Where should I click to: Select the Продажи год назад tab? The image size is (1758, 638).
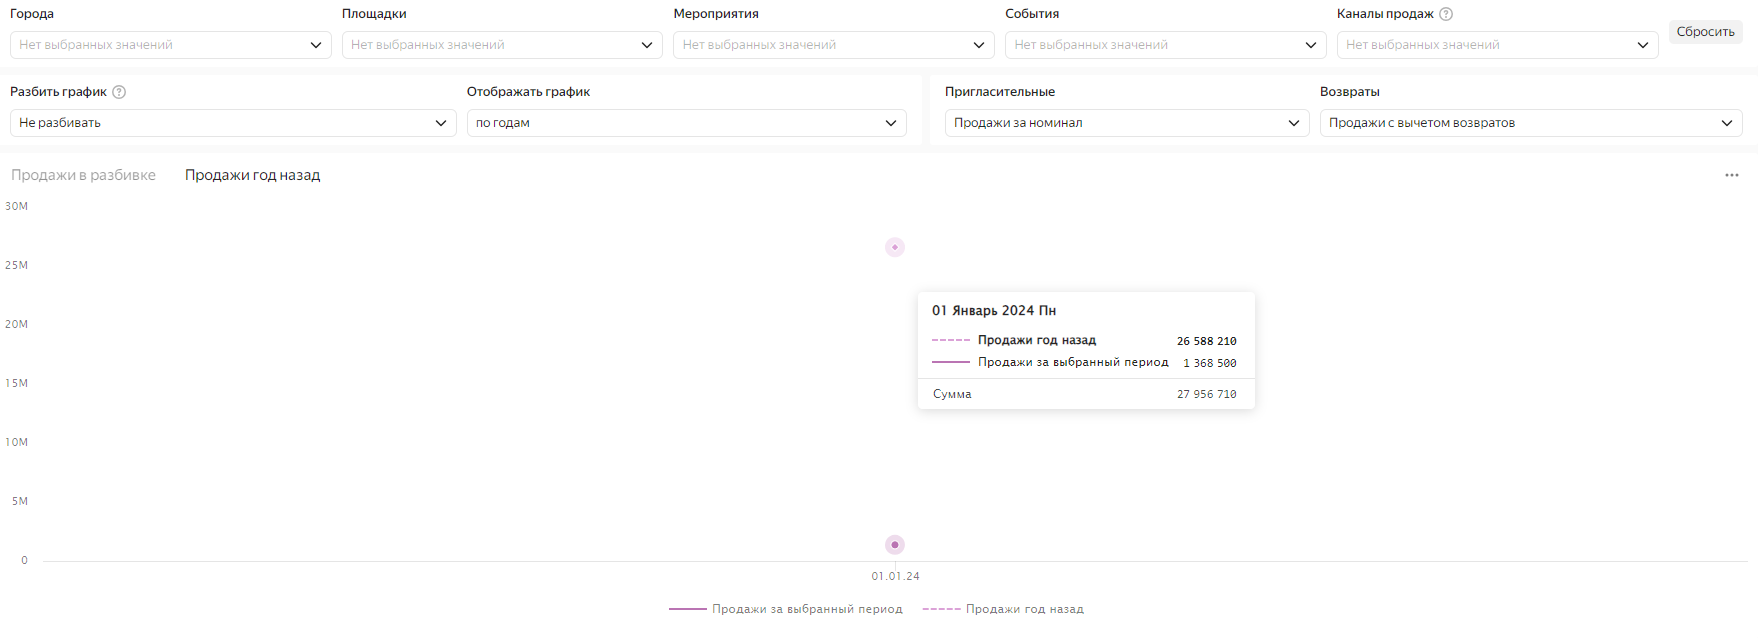coord(252,175)
